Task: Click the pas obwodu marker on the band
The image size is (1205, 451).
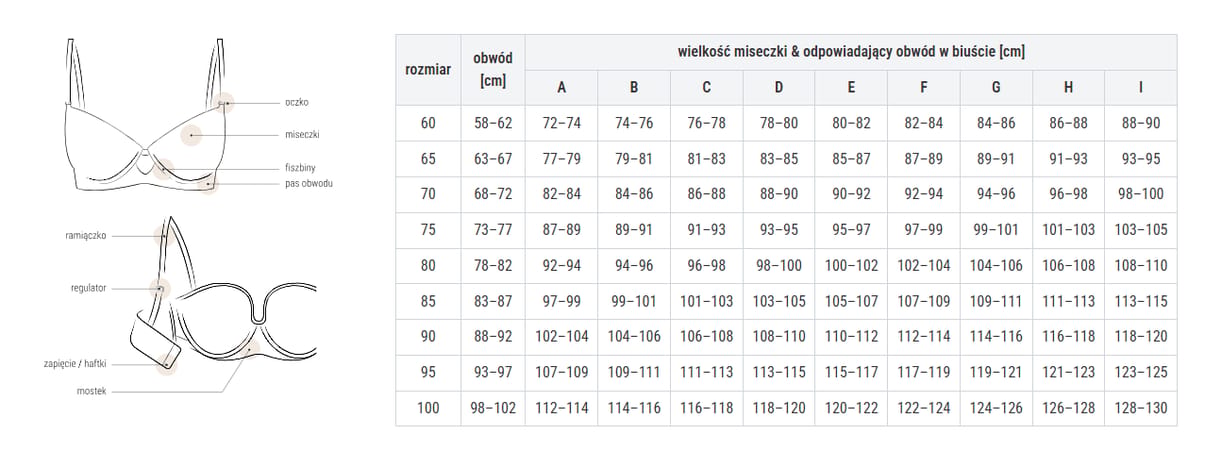Action: click(x=208, y=184)
